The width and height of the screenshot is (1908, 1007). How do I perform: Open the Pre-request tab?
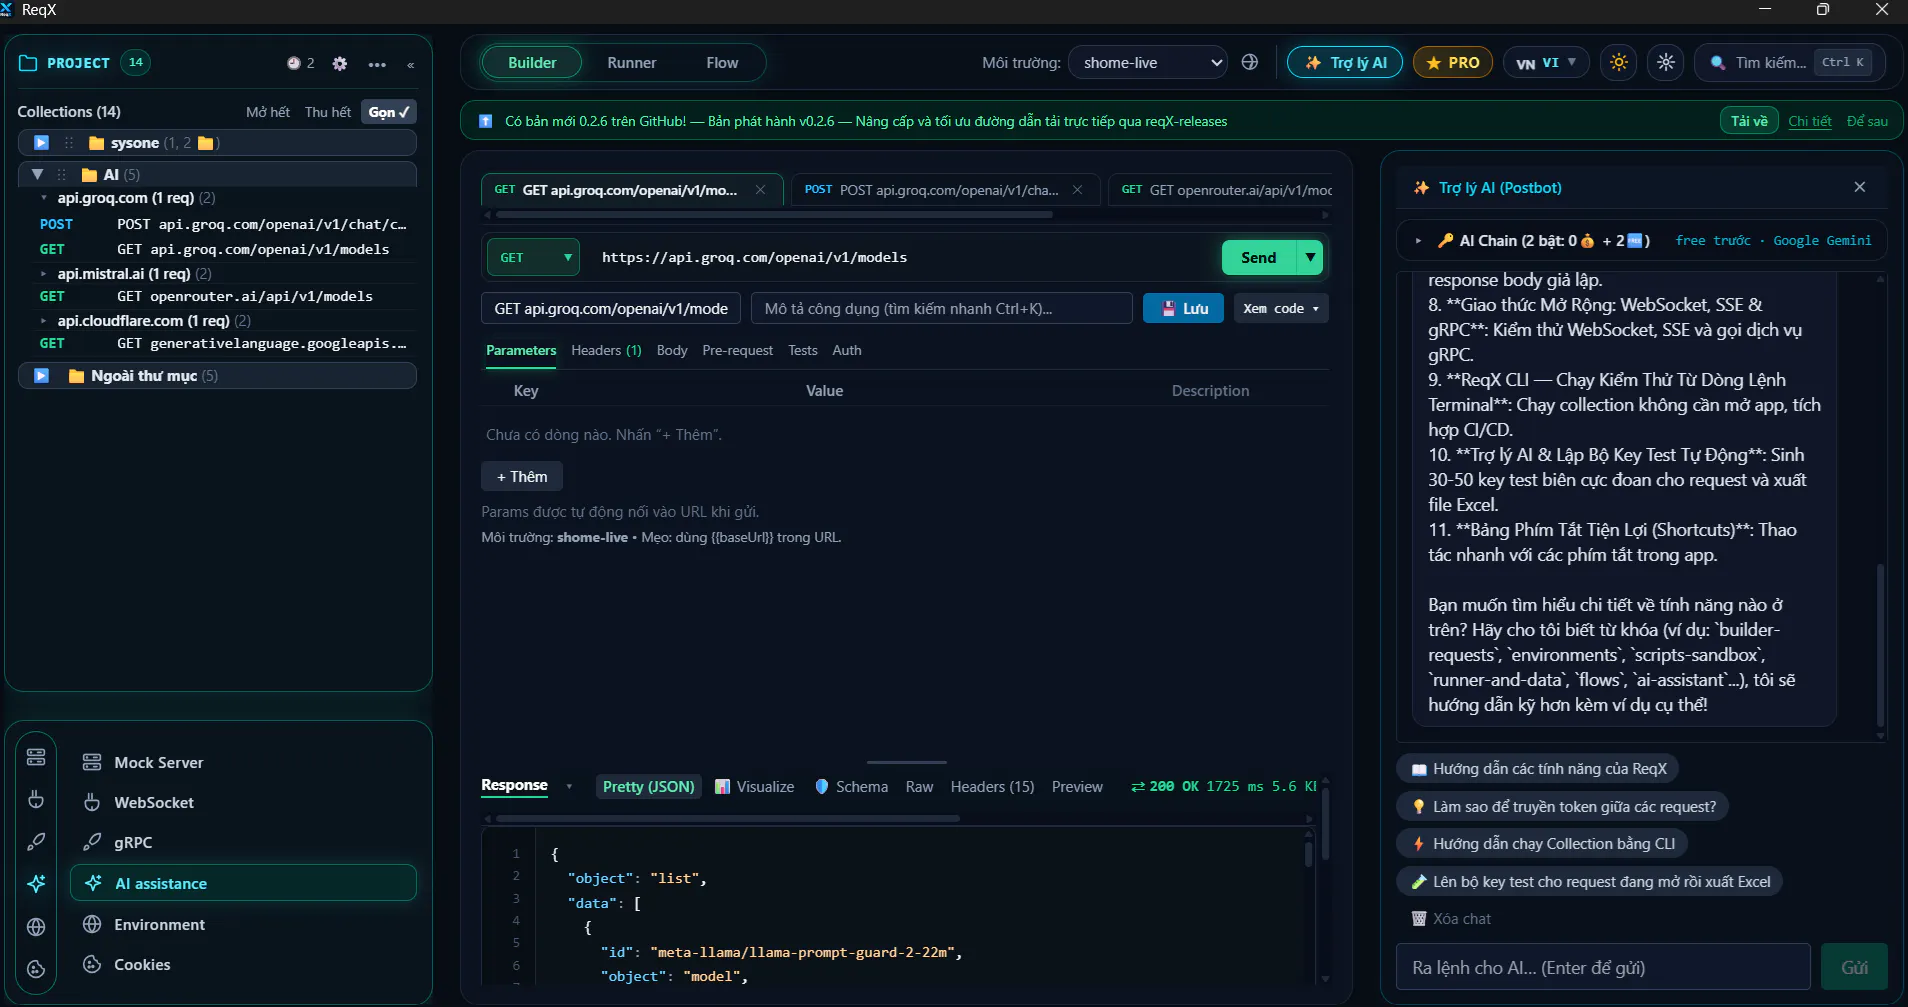point(738,351)
